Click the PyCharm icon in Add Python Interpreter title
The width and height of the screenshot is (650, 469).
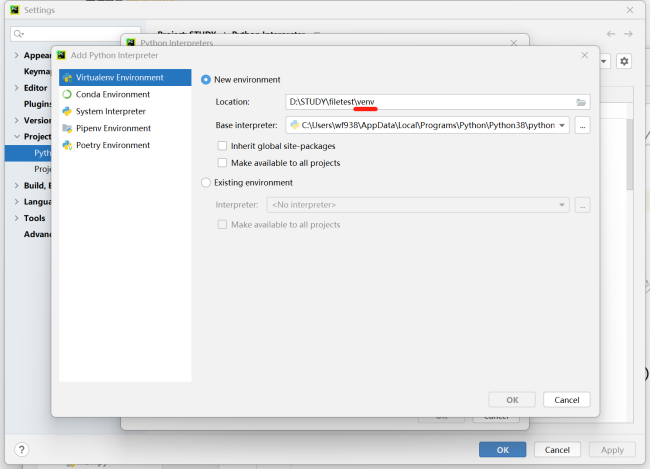(61, 55)
